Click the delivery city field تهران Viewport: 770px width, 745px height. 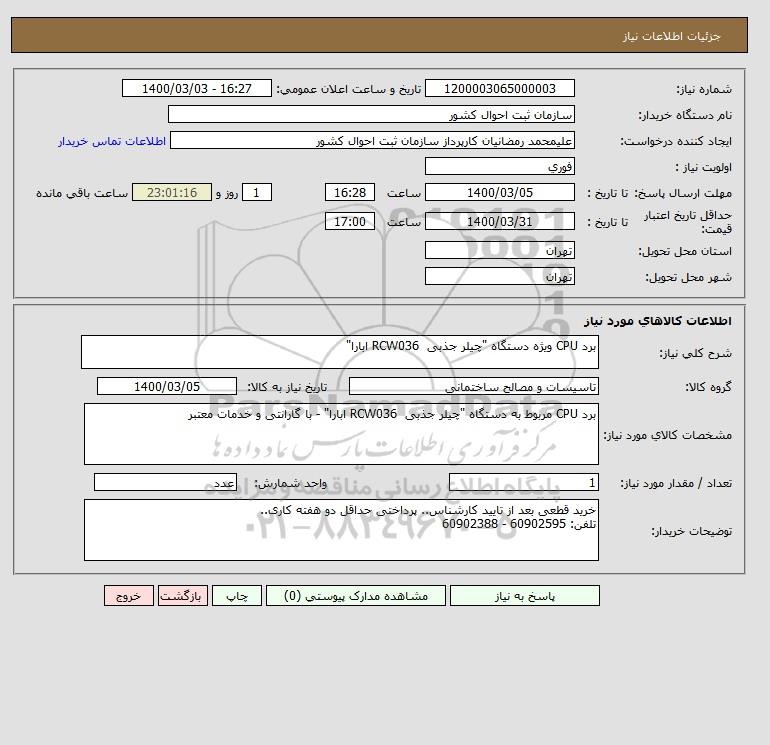[499, 276]
